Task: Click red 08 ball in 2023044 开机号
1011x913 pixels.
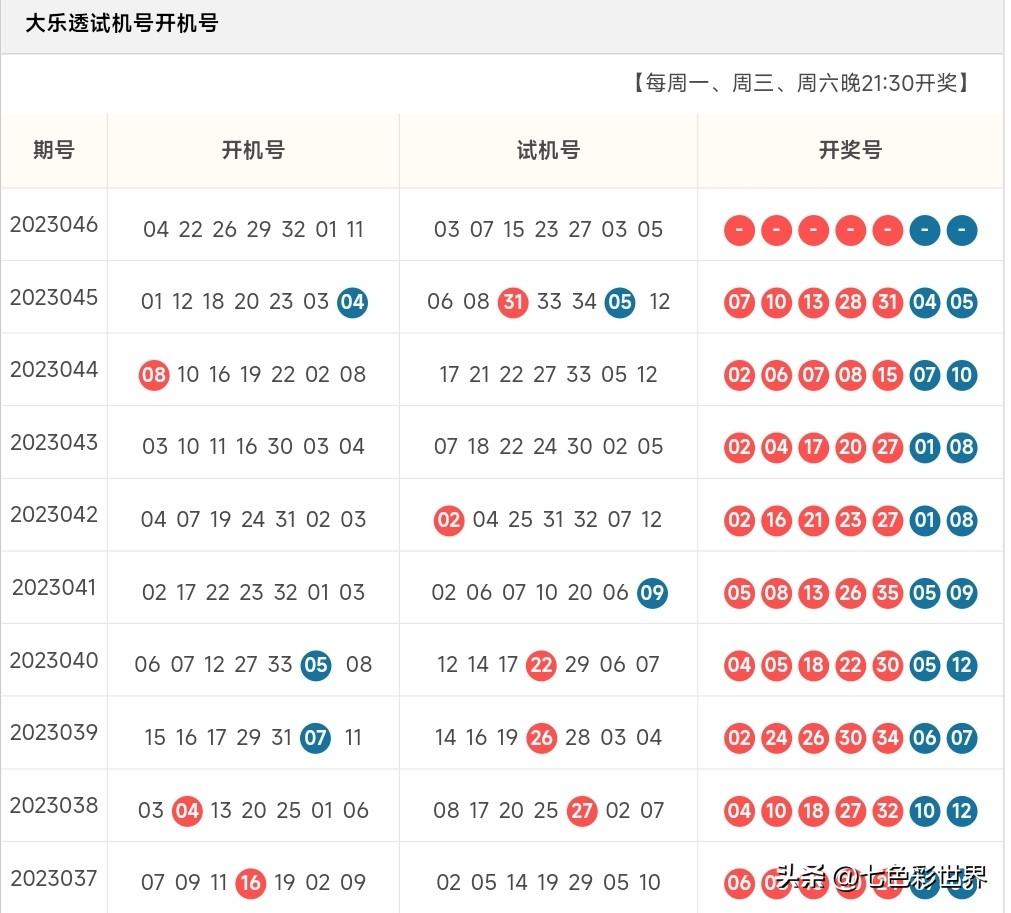Action: pyautogui.click(x=154, y=375)
